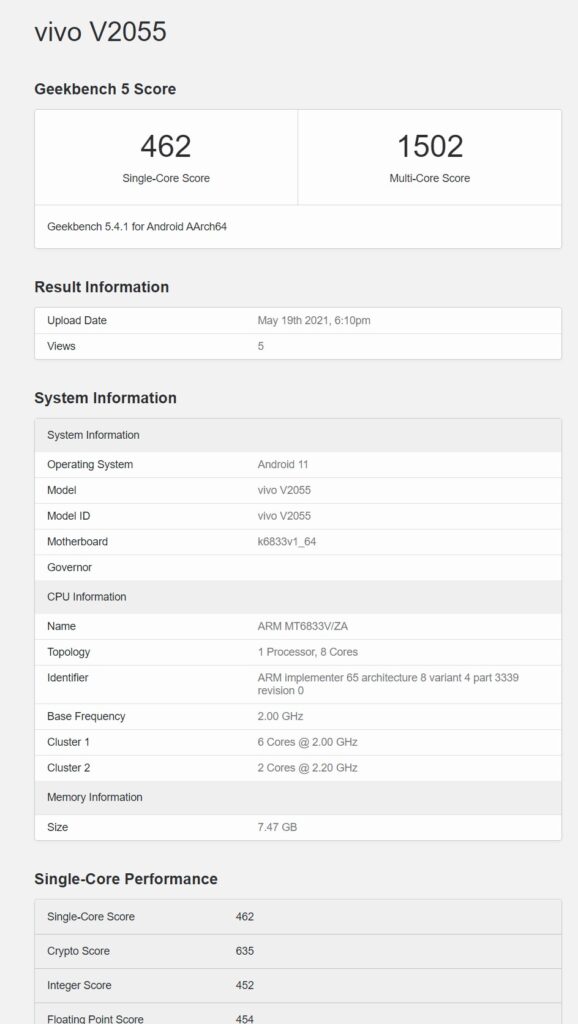Click the 'ARM MT6833V/ZA' CPU name
This screenshot has height=1024, width=578.
(302, 626)
